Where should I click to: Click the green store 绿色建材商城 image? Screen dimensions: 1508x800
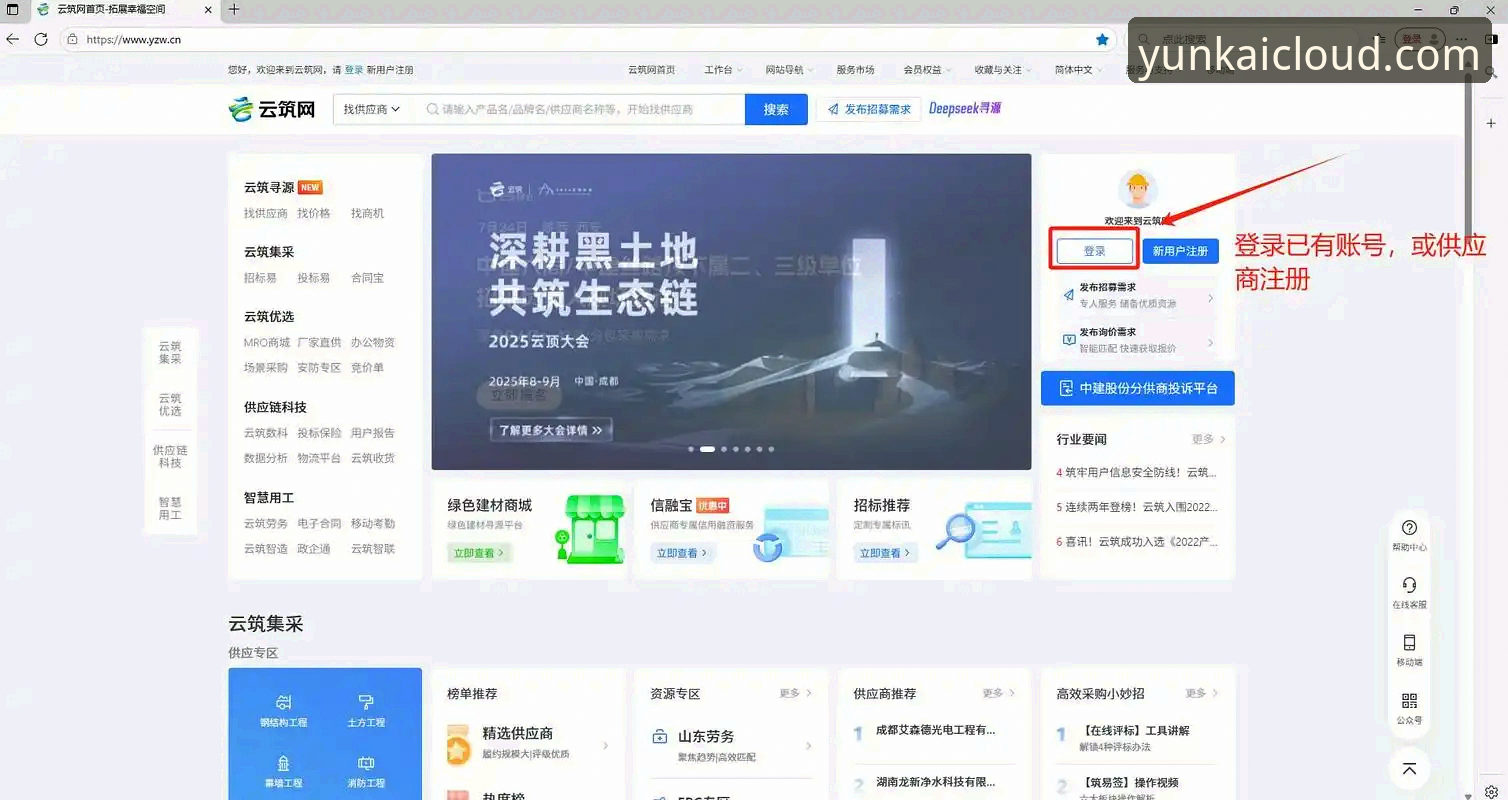pos(588,529)
